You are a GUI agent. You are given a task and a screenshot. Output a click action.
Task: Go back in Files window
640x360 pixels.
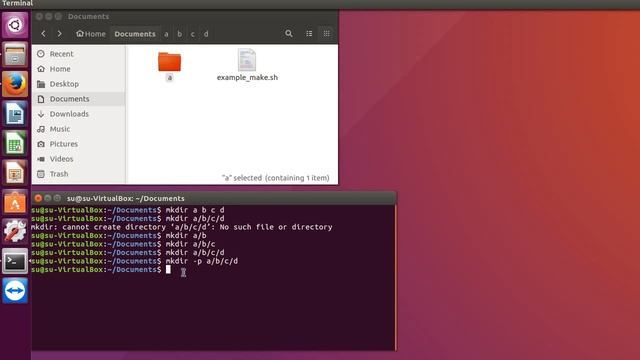[x=43, y=34]
